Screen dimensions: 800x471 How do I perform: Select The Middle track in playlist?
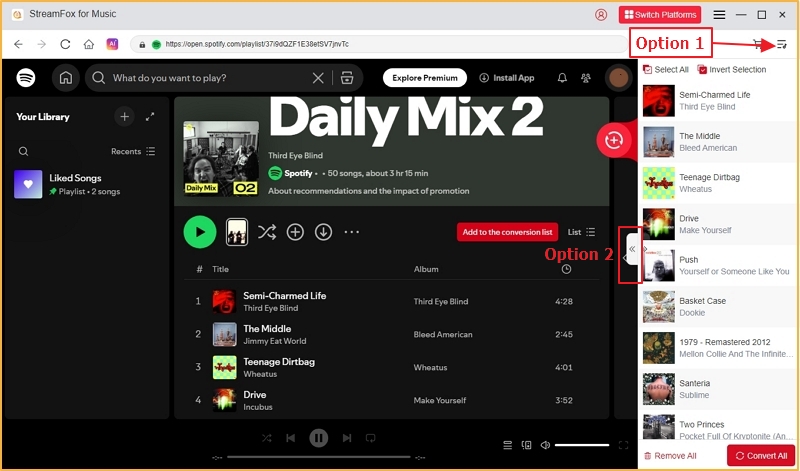click(x=391, y=335)
